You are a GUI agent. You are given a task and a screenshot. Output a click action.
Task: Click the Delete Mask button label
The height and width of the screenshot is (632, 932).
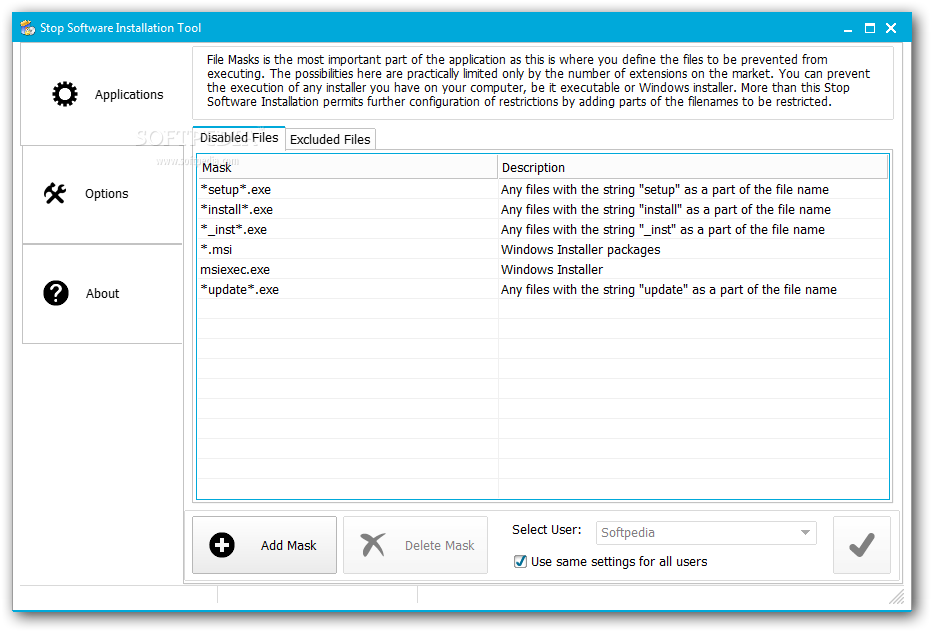click(x=439, y=545)
